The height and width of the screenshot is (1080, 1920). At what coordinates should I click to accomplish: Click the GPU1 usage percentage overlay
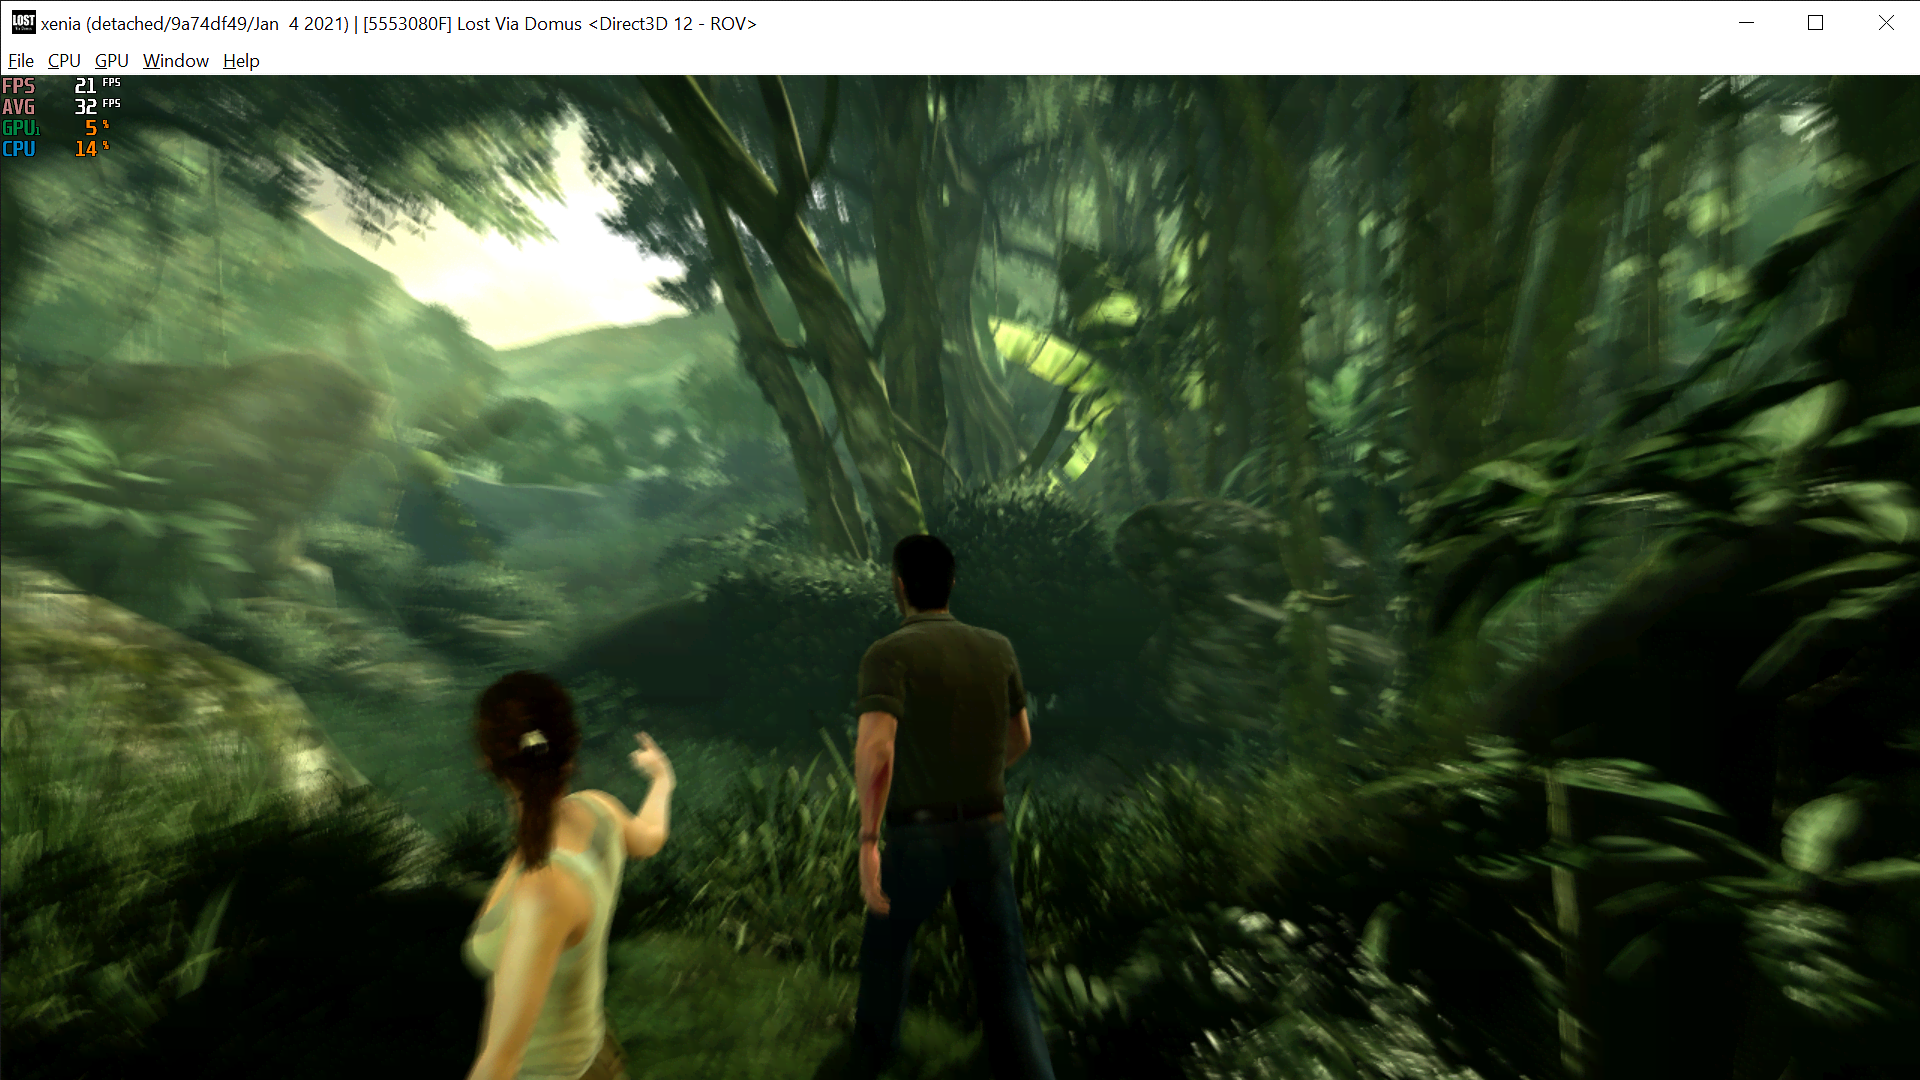90,128
